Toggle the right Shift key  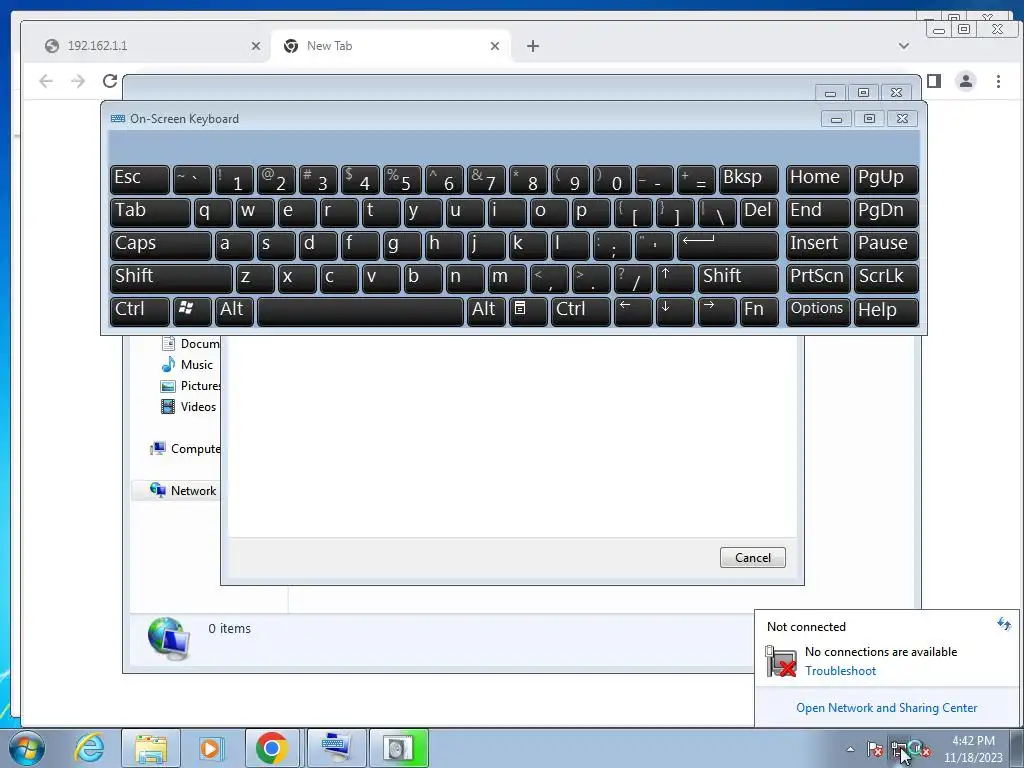(x=738, y=278)
